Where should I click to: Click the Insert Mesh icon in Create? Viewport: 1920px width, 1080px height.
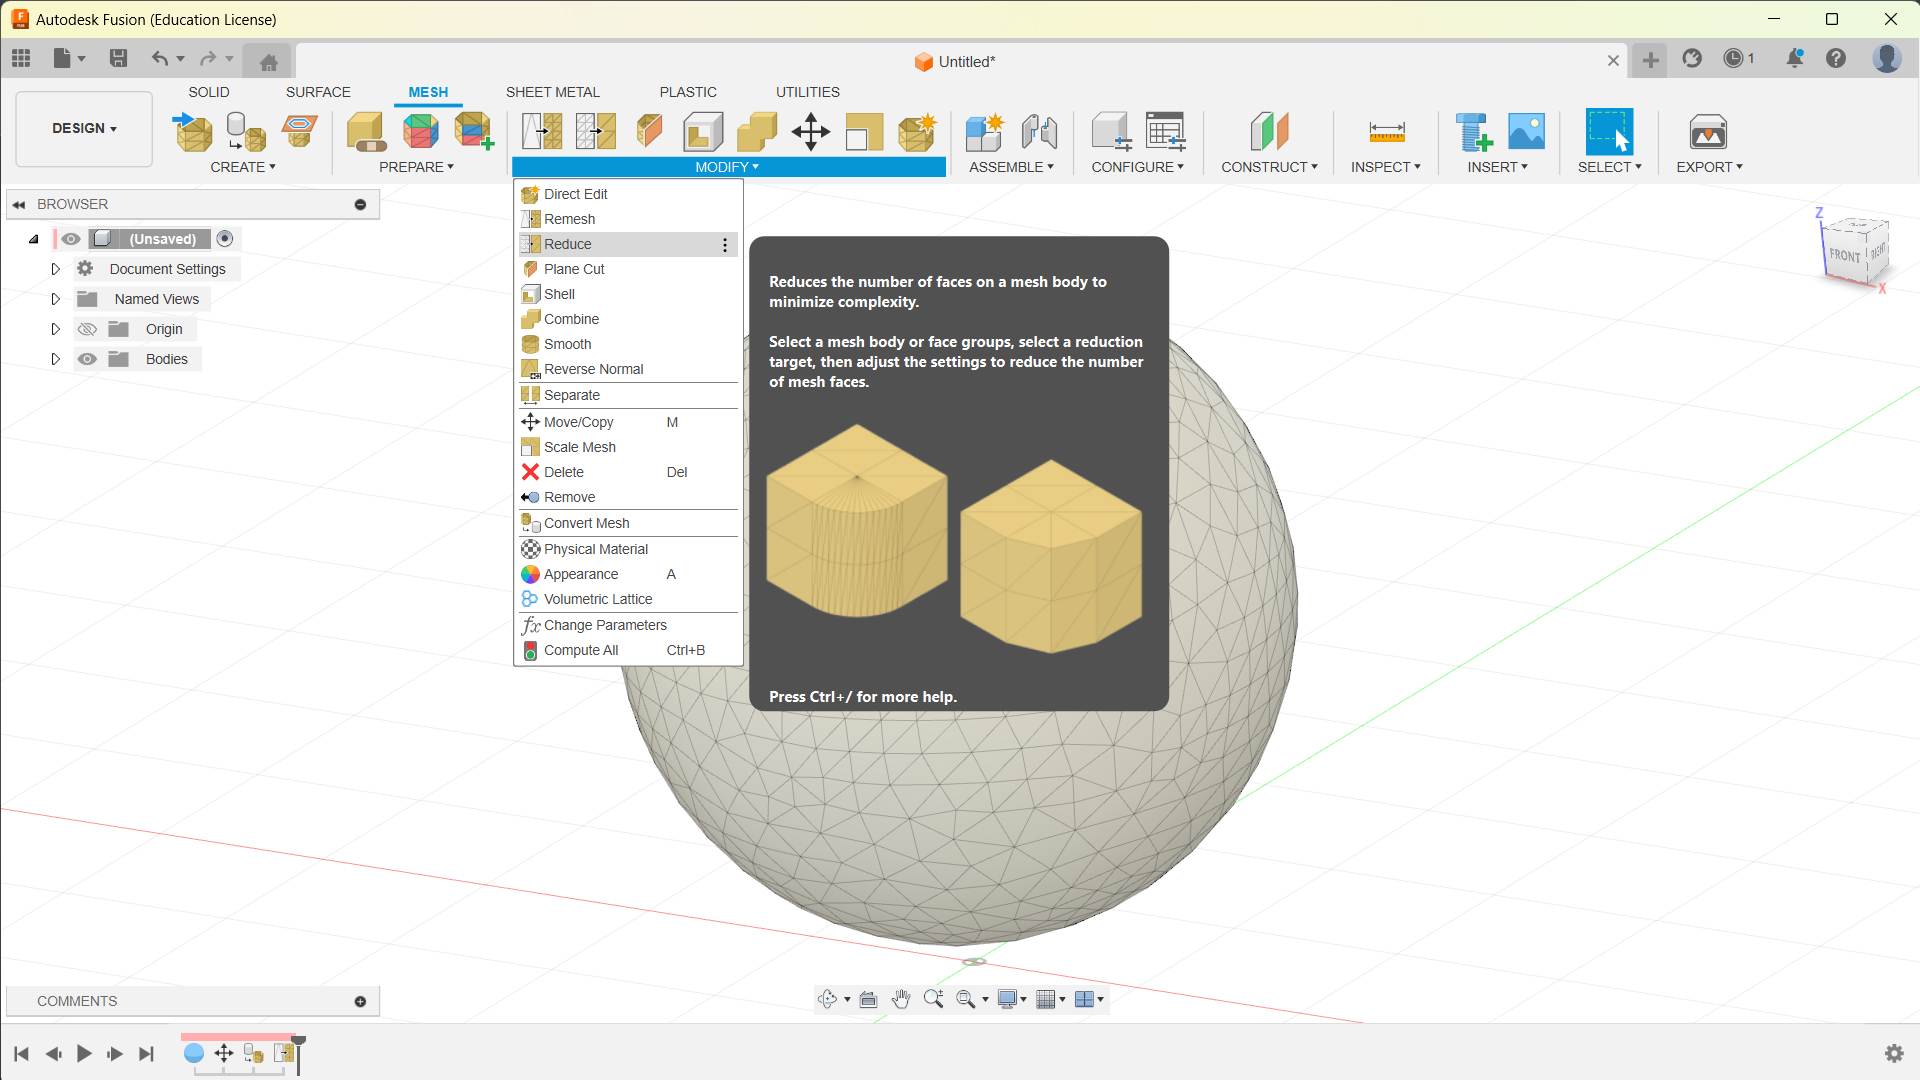[x=193, y=131]
